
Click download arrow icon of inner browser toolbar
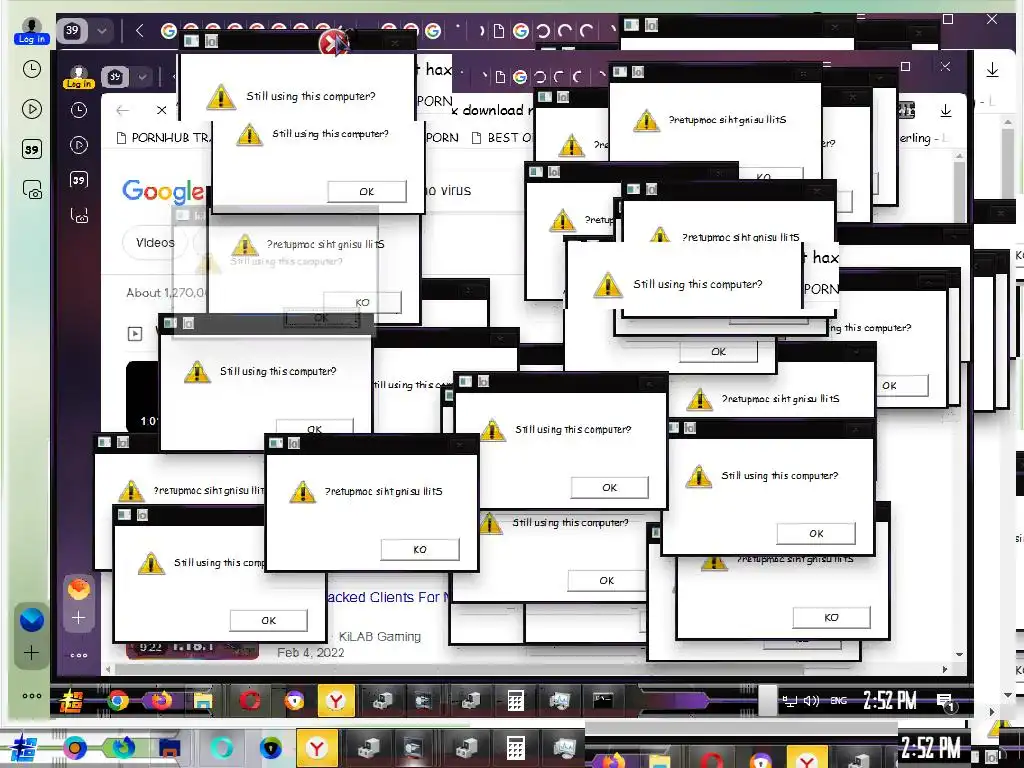tap(945, 111)
